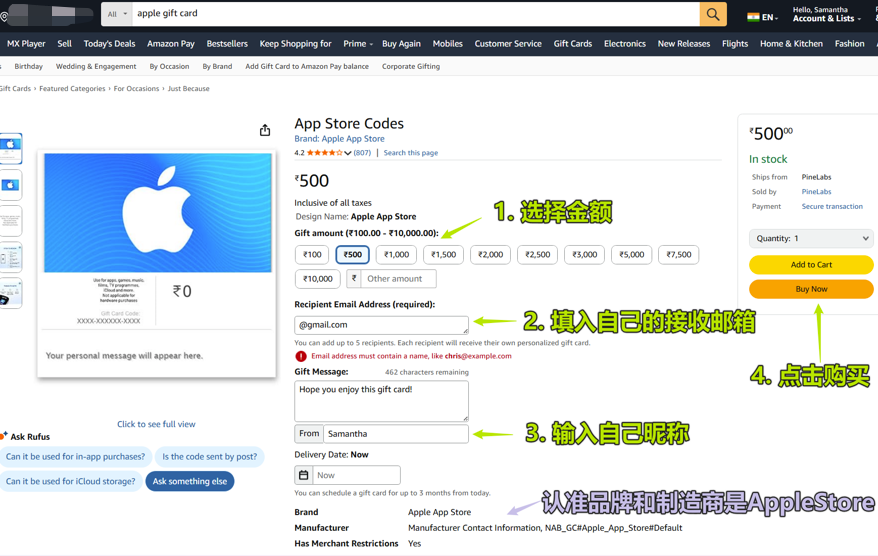The height and width of the screenshot is (556, 878).
Task: Open the Brand: Apple App Store link
Action: pos(339,139)
